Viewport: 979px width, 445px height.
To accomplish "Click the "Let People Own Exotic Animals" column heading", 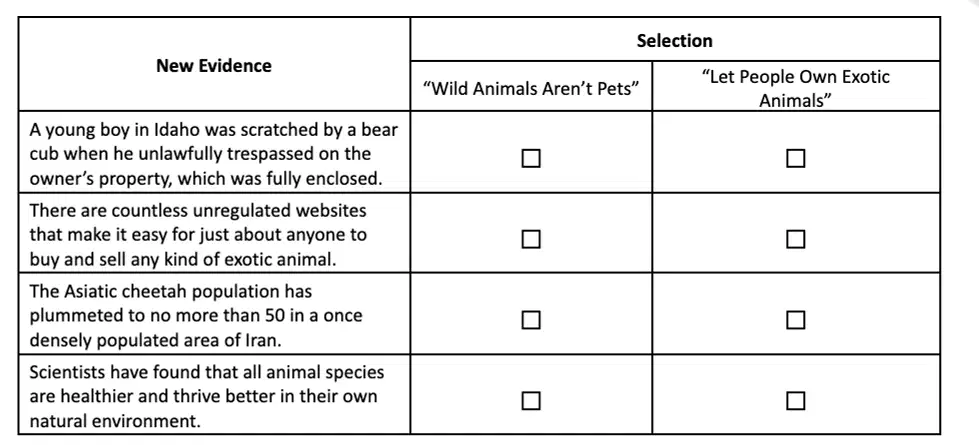I will pos(795,89).
